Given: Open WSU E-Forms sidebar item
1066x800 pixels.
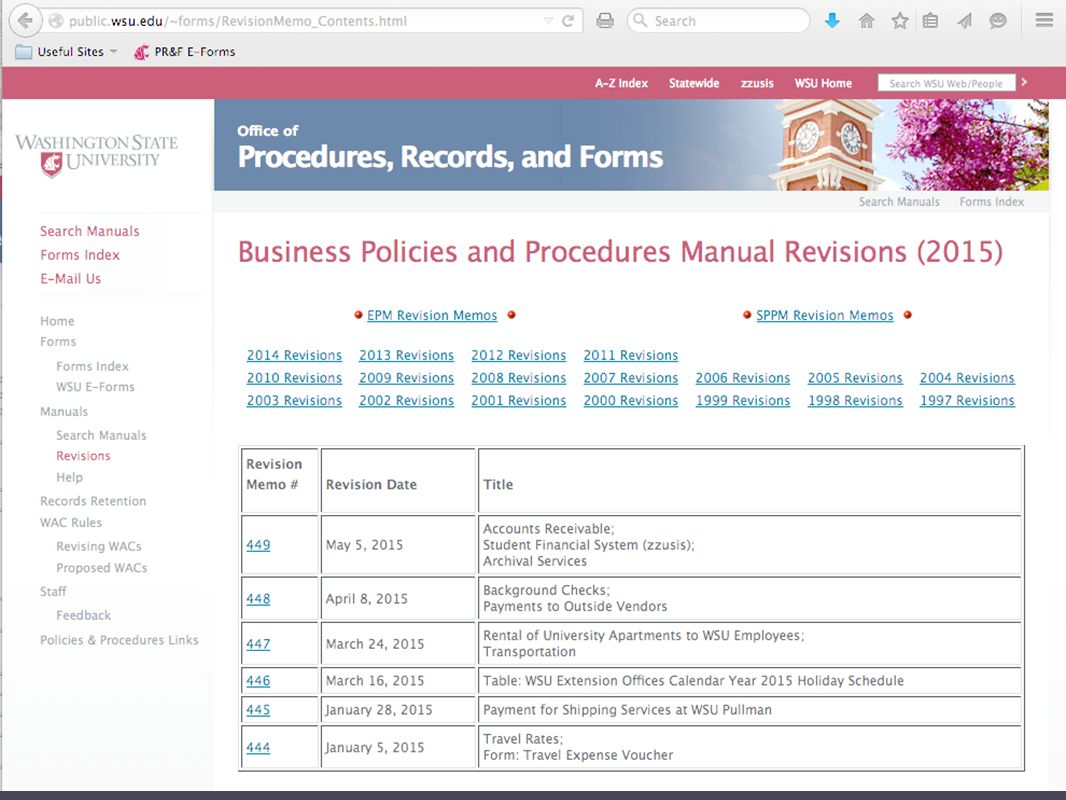Looking at the screenshot, I should click(95, 387).
